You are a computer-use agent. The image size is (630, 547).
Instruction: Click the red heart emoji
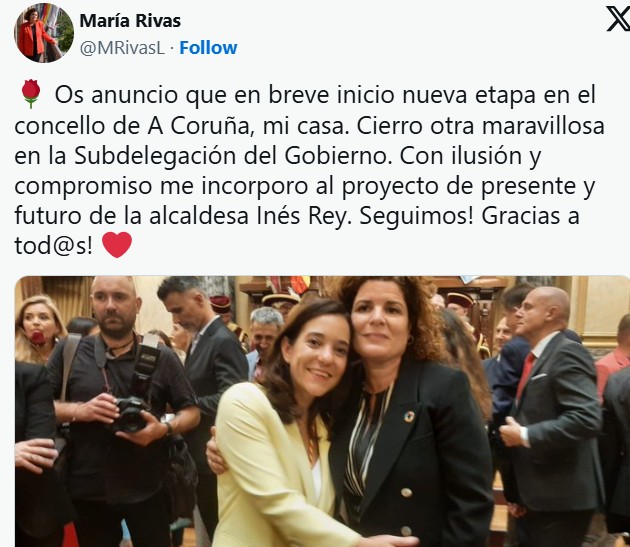click(117, 245)
